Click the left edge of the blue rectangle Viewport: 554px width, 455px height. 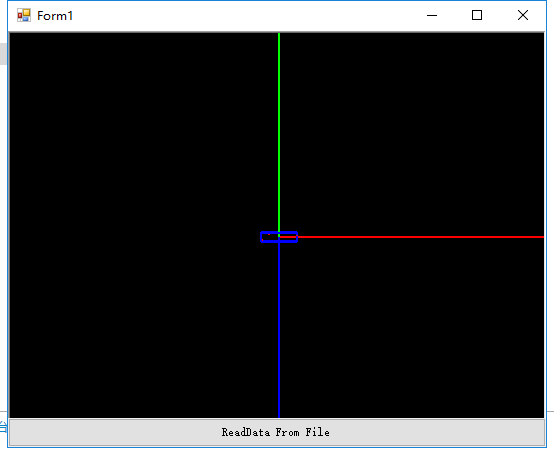pyautogui.click(x=261, y=237)
